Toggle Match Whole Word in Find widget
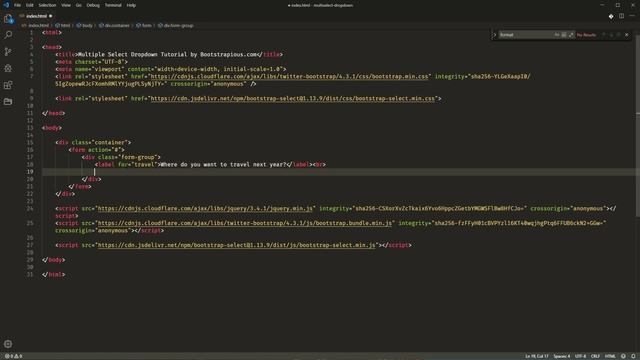 tap(564, 35)
